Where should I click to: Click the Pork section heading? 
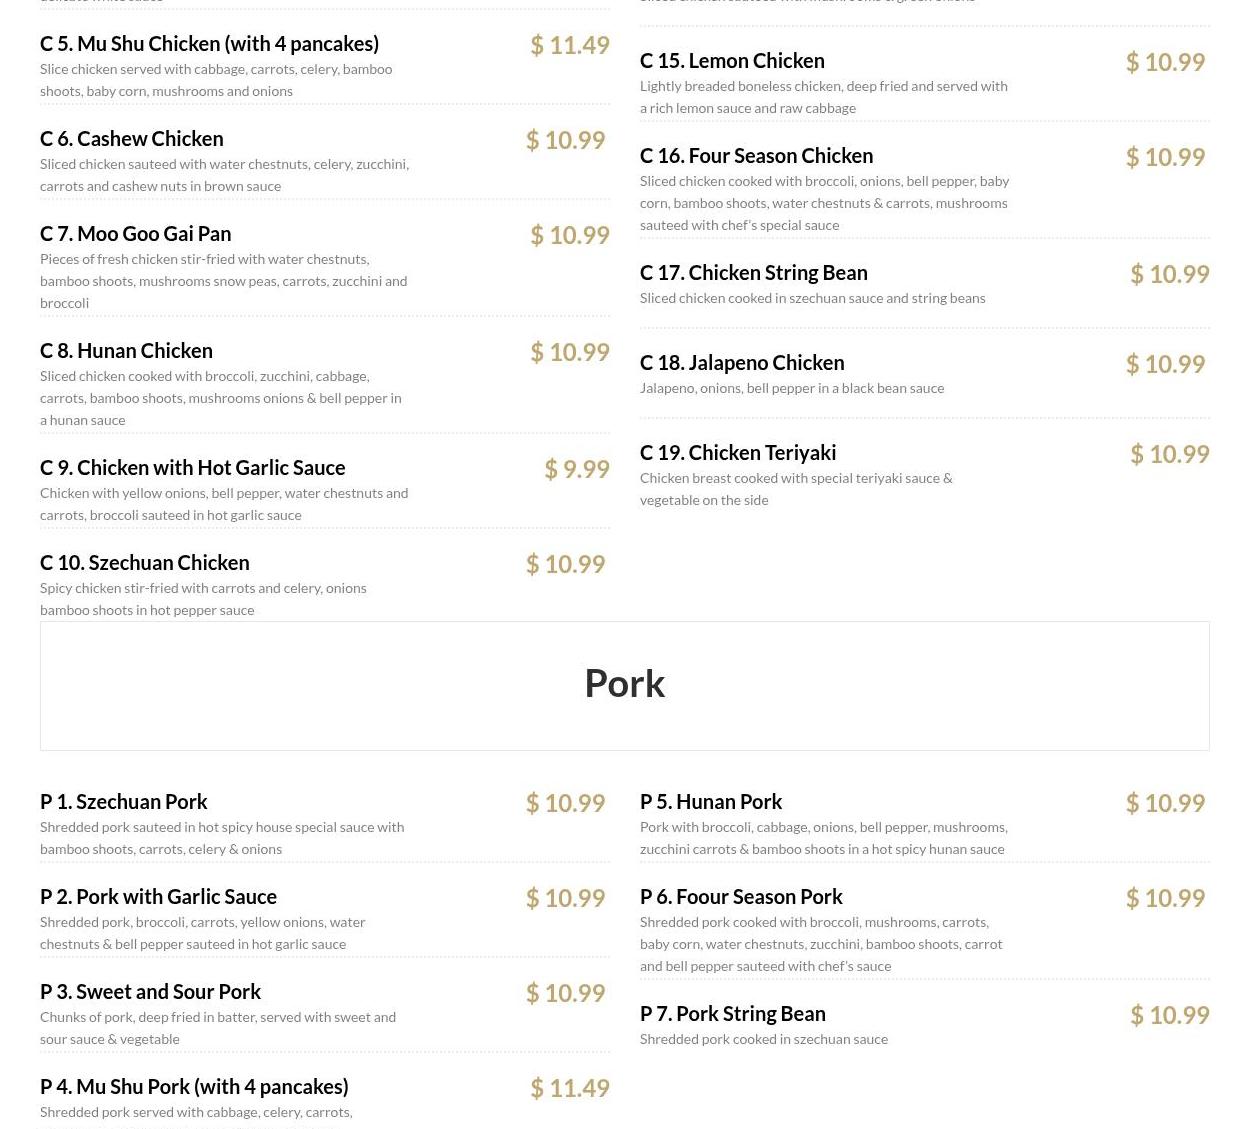[624, 683]
